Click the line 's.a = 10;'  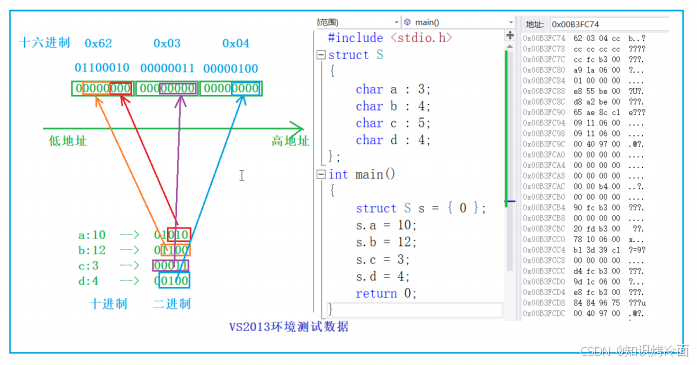click(385, 225)
